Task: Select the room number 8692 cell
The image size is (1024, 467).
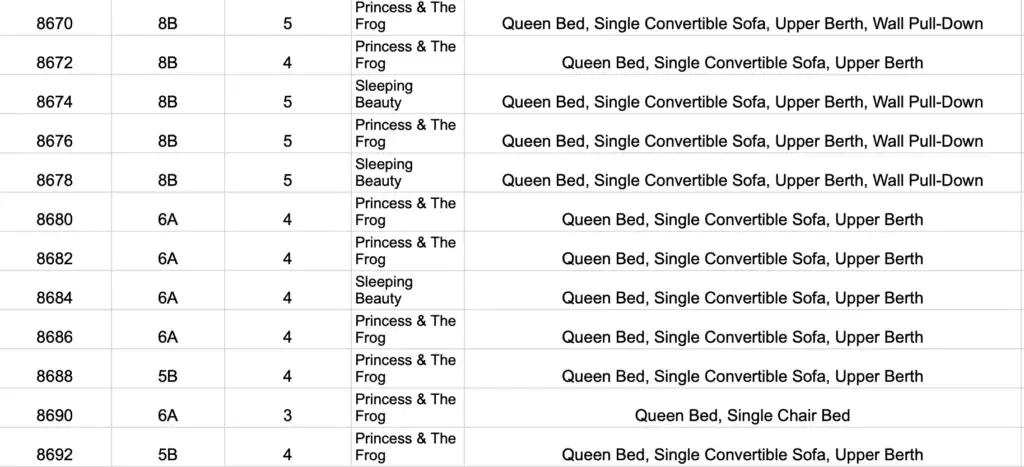Action: [54, 455]
